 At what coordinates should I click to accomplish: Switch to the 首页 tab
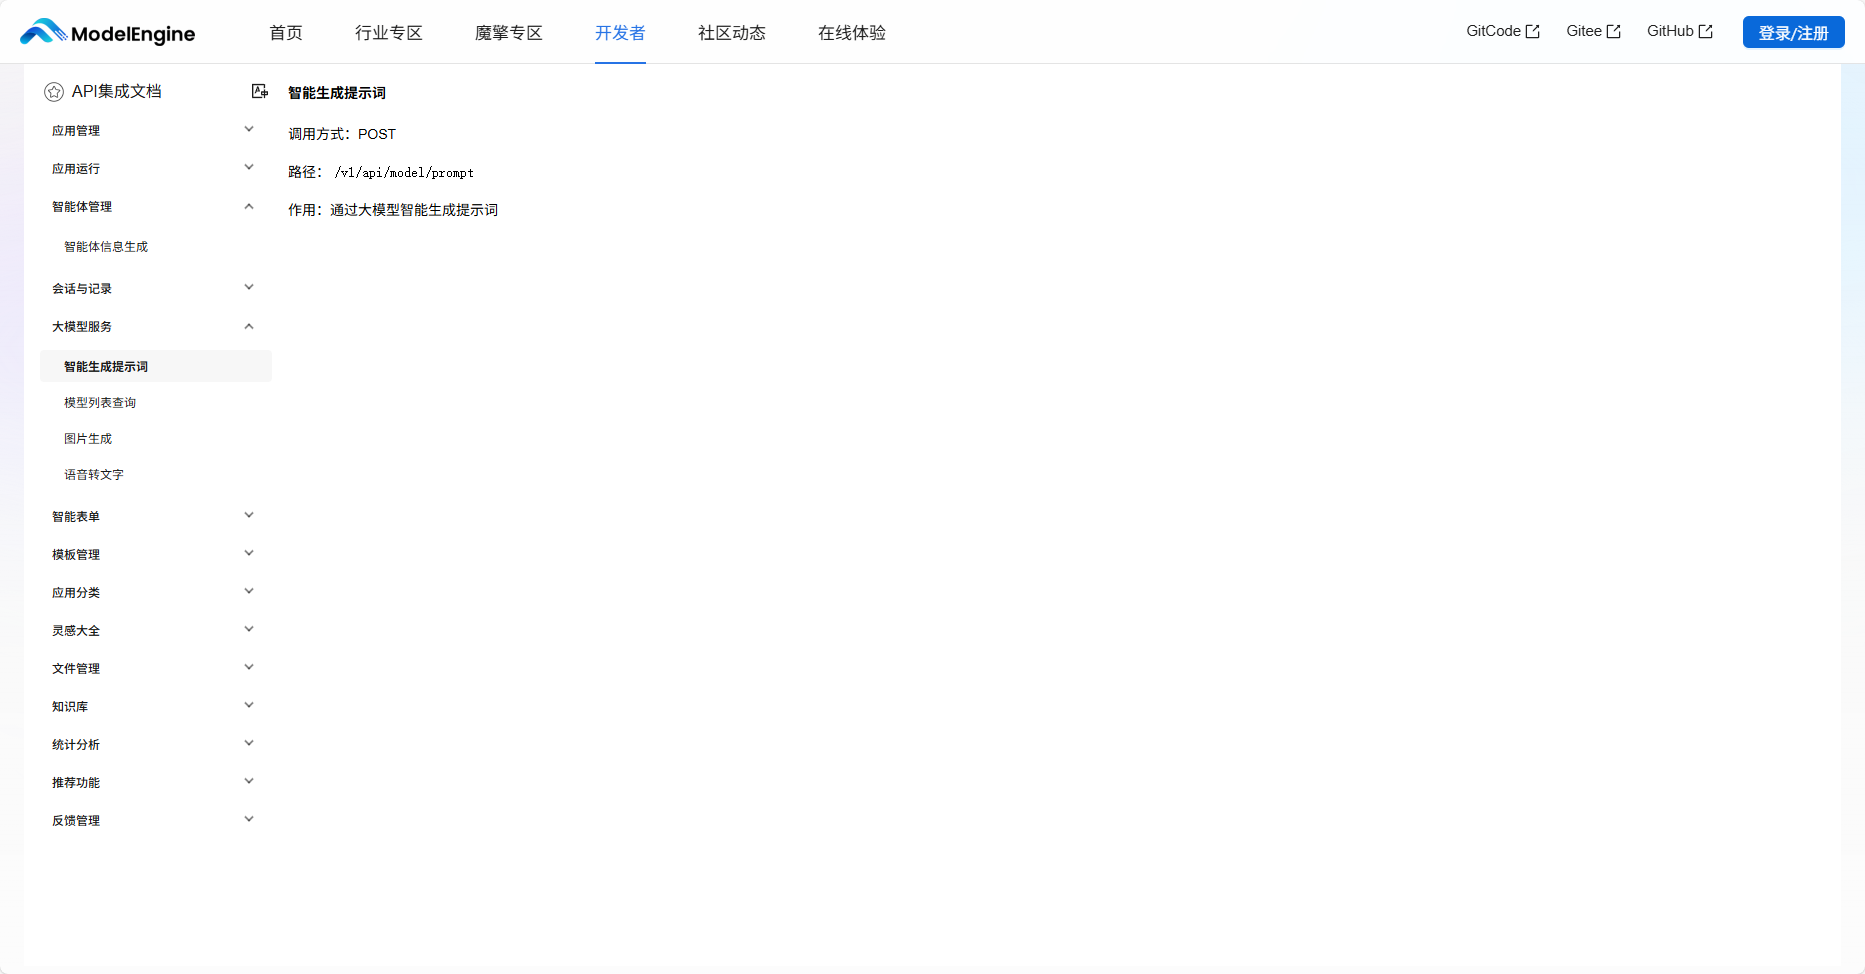[285, 32]
